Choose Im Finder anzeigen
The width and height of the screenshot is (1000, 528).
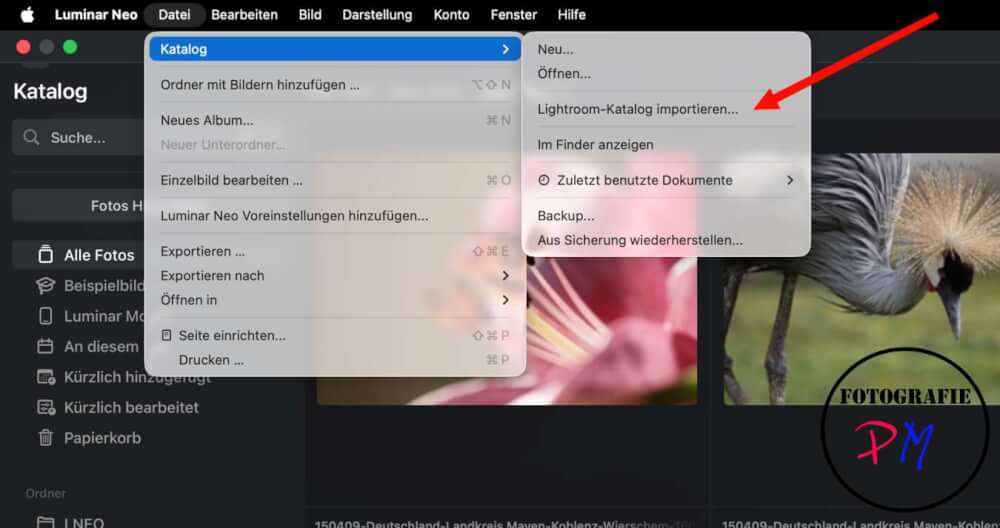tap(666, 145)
